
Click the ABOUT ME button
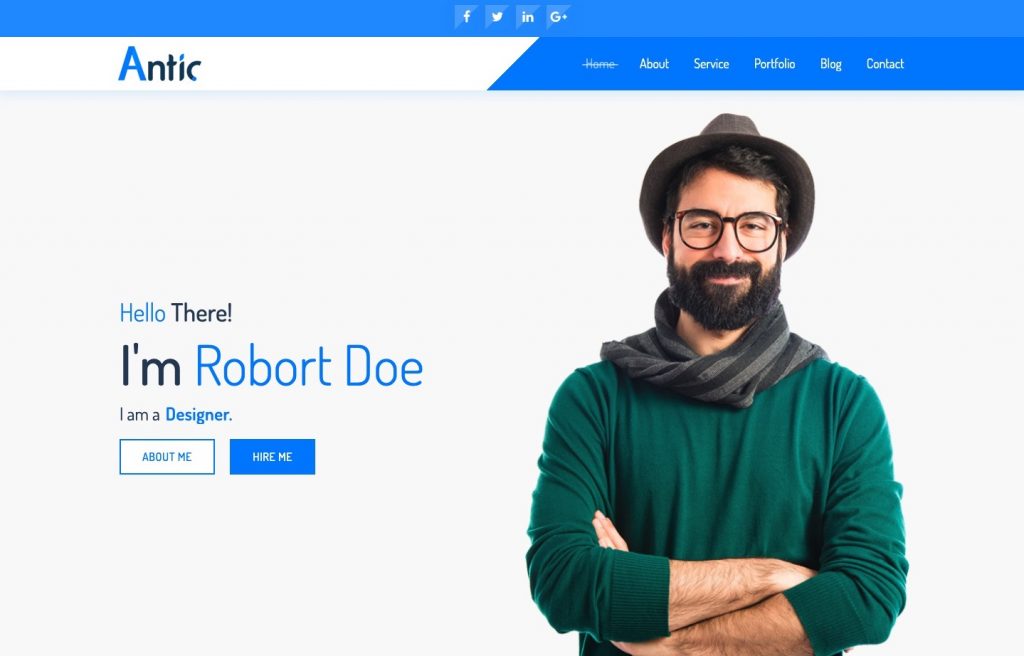[167, 457]
